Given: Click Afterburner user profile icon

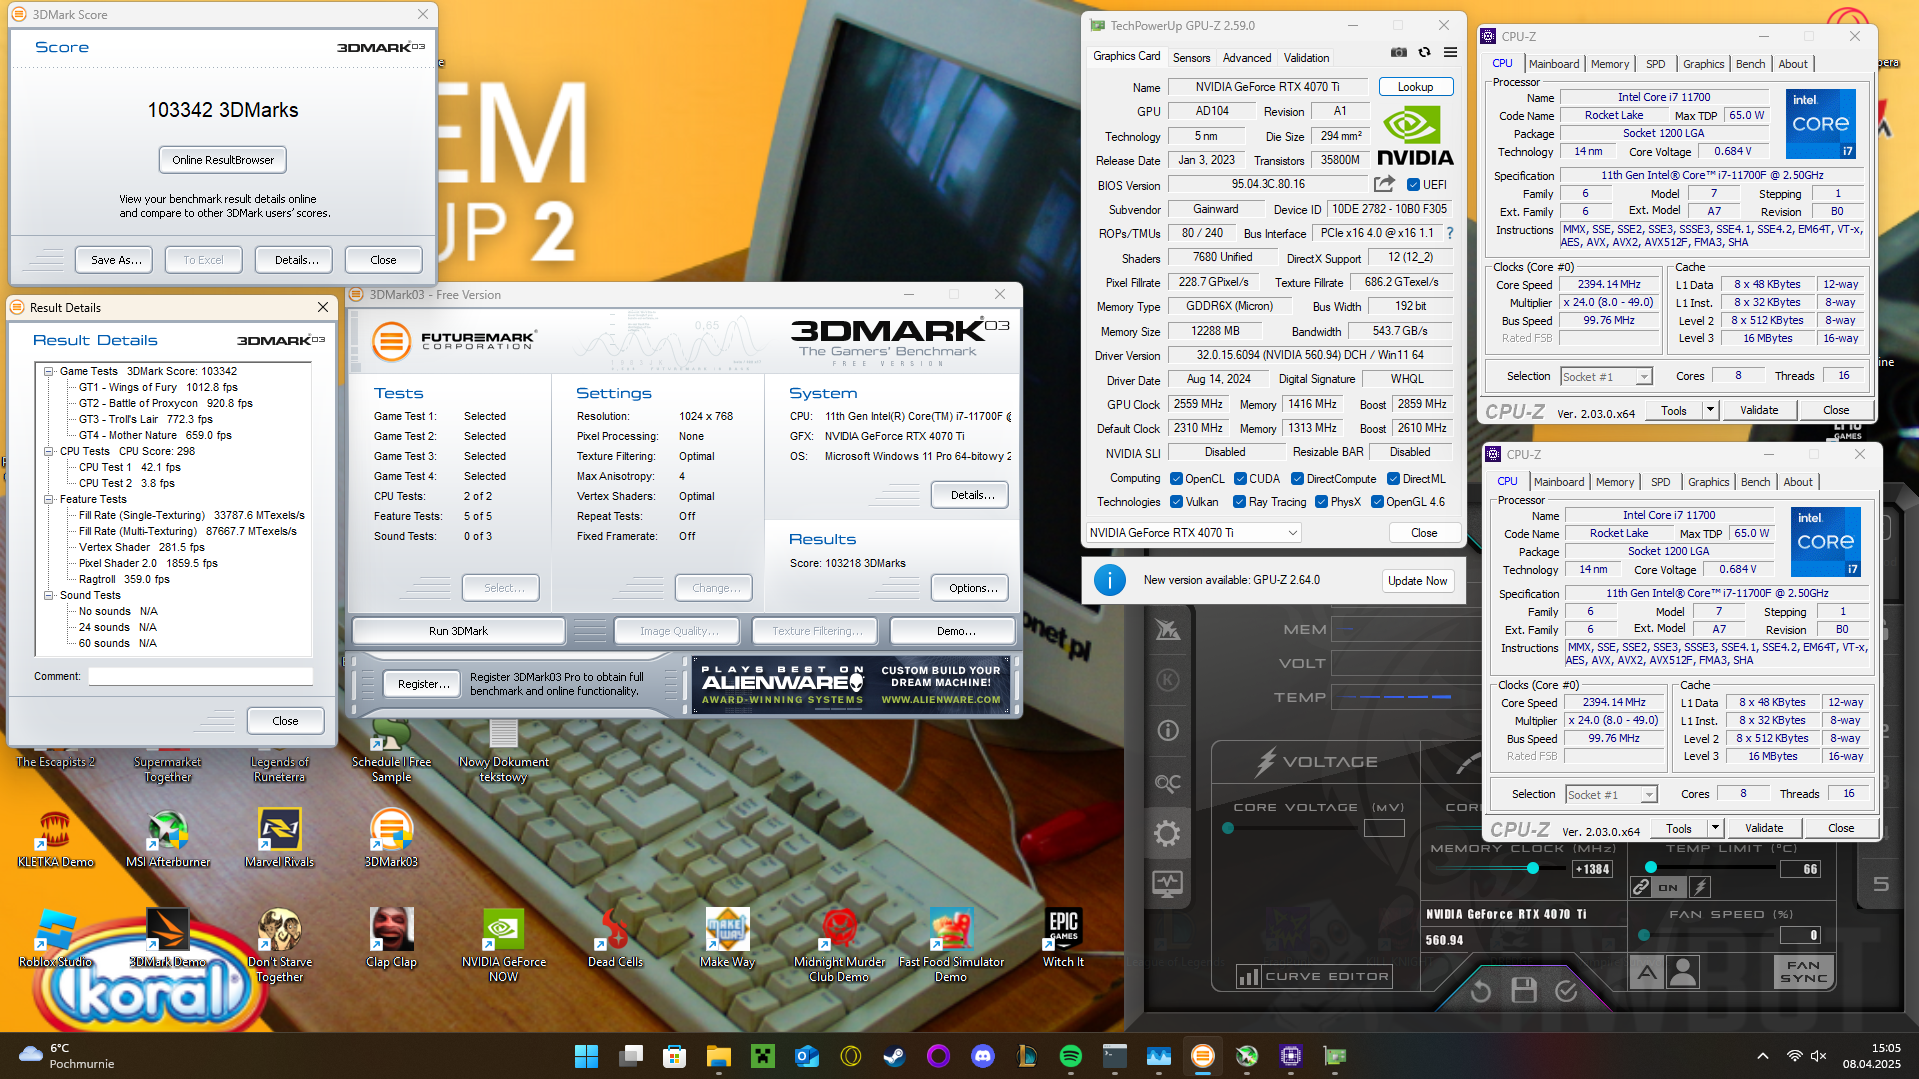Looking at the screenshot, I should click(1684, 971).
